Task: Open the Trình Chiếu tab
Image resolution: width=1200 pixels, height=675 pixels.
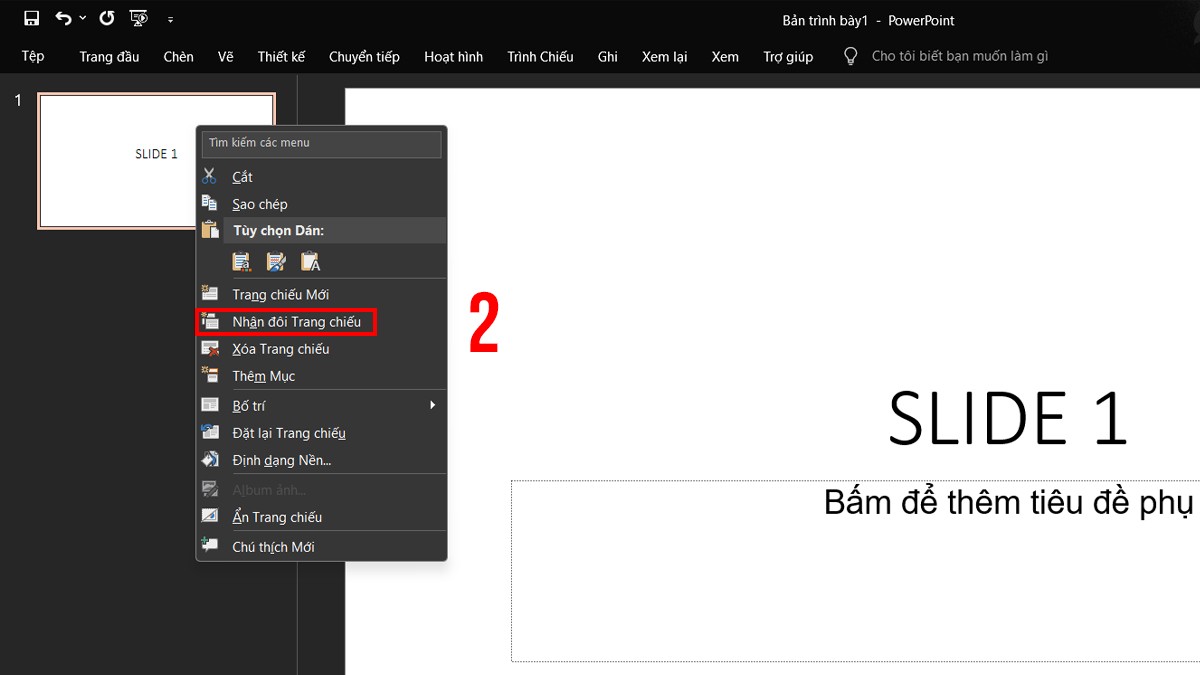Action: [540, 56]
